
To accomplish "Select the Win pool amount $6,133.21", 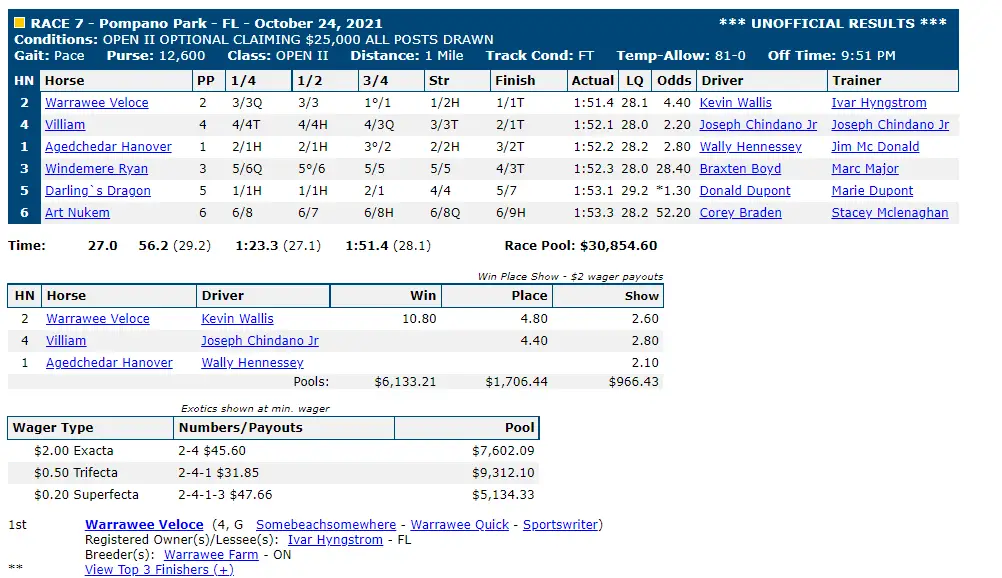I will coord(405,382).
